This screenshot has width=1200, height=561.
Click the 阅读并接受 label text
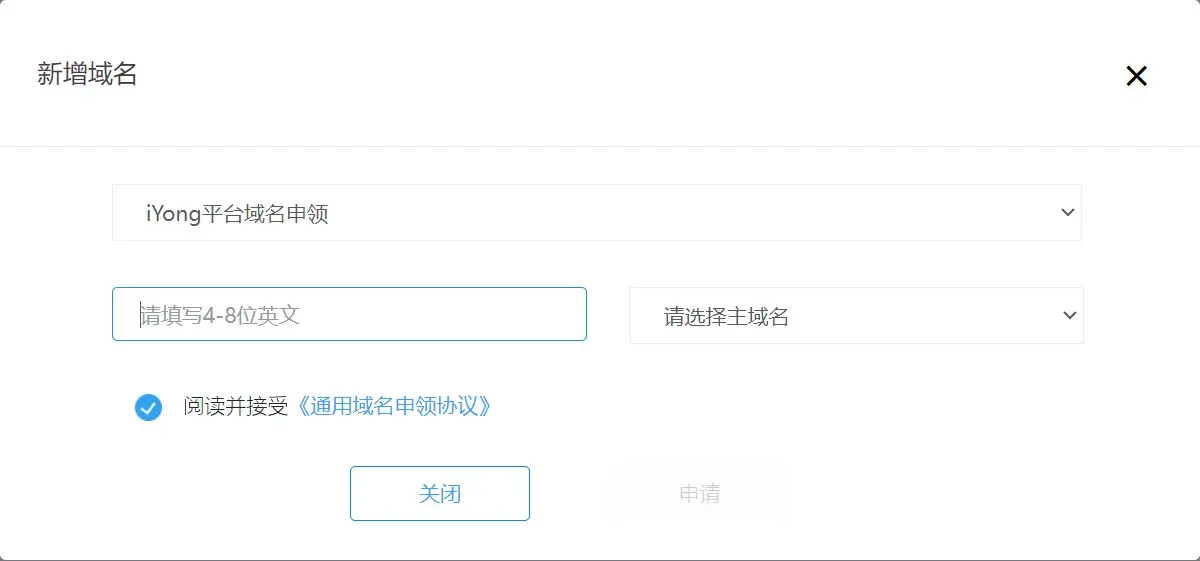236,406
